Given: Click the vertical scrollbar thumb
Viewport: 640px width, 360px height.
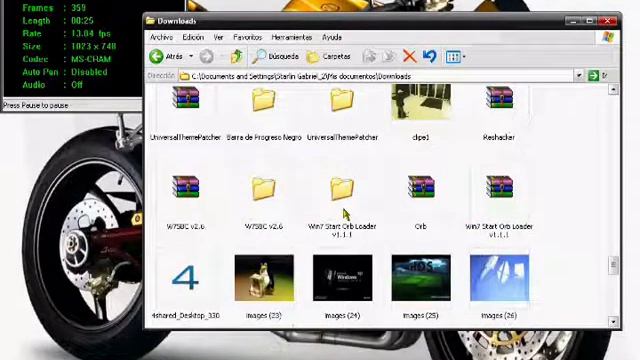Looking at the screenshot, I should click(x=613, y=265).
